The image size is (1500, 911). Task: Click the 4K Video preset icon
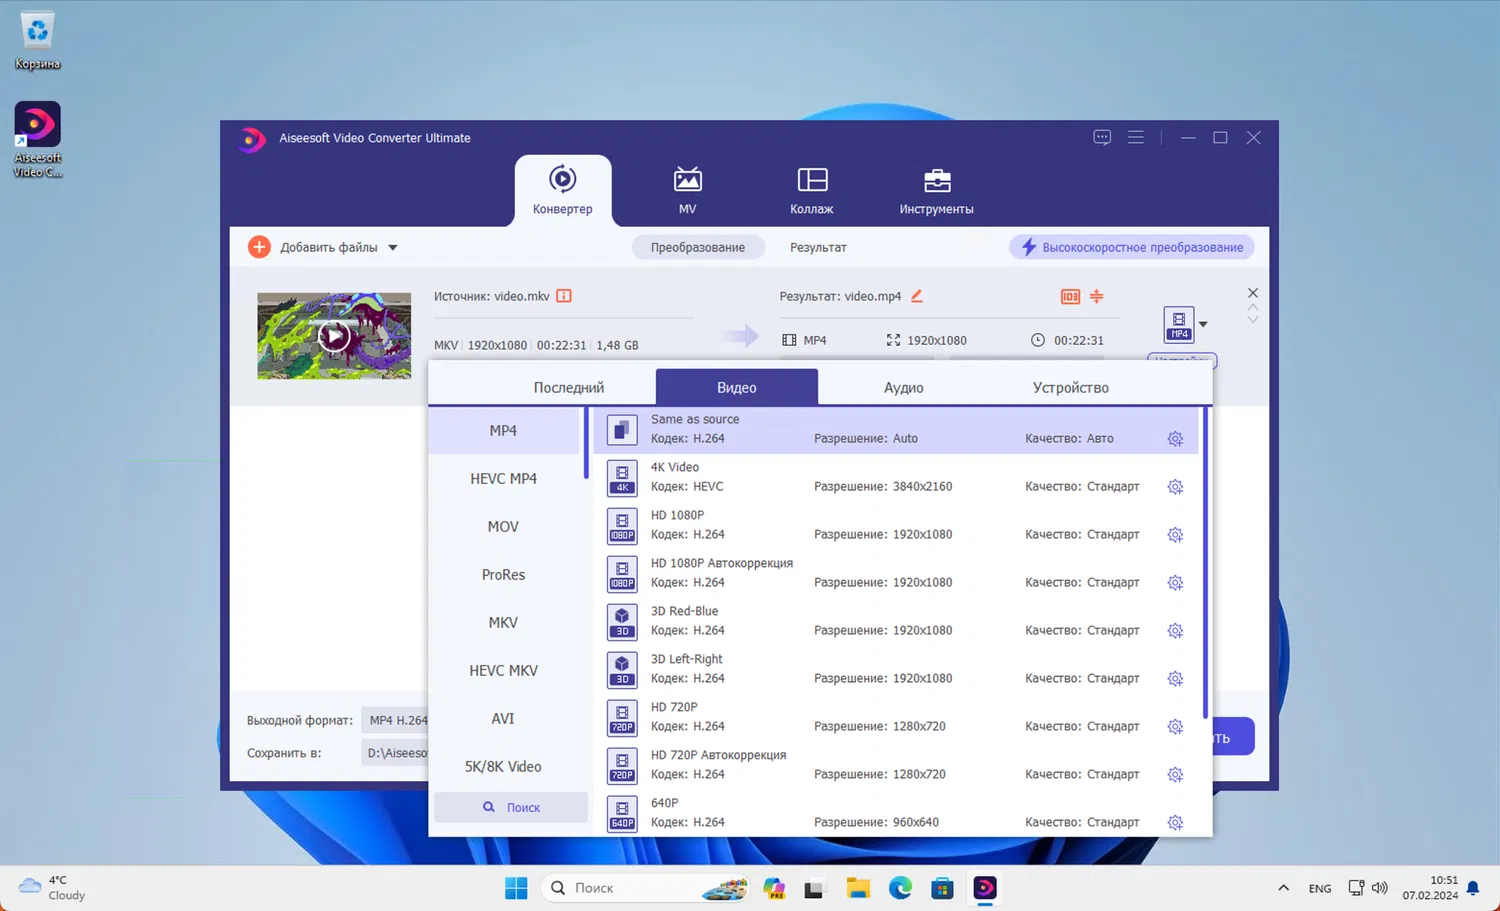(x=622, y=478)
